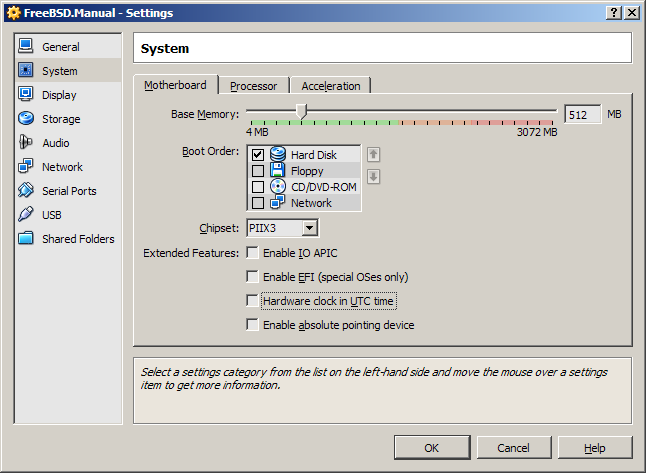Click the Network boot device icon
Screen dimensions: 646x473
[x=277, y=202]
